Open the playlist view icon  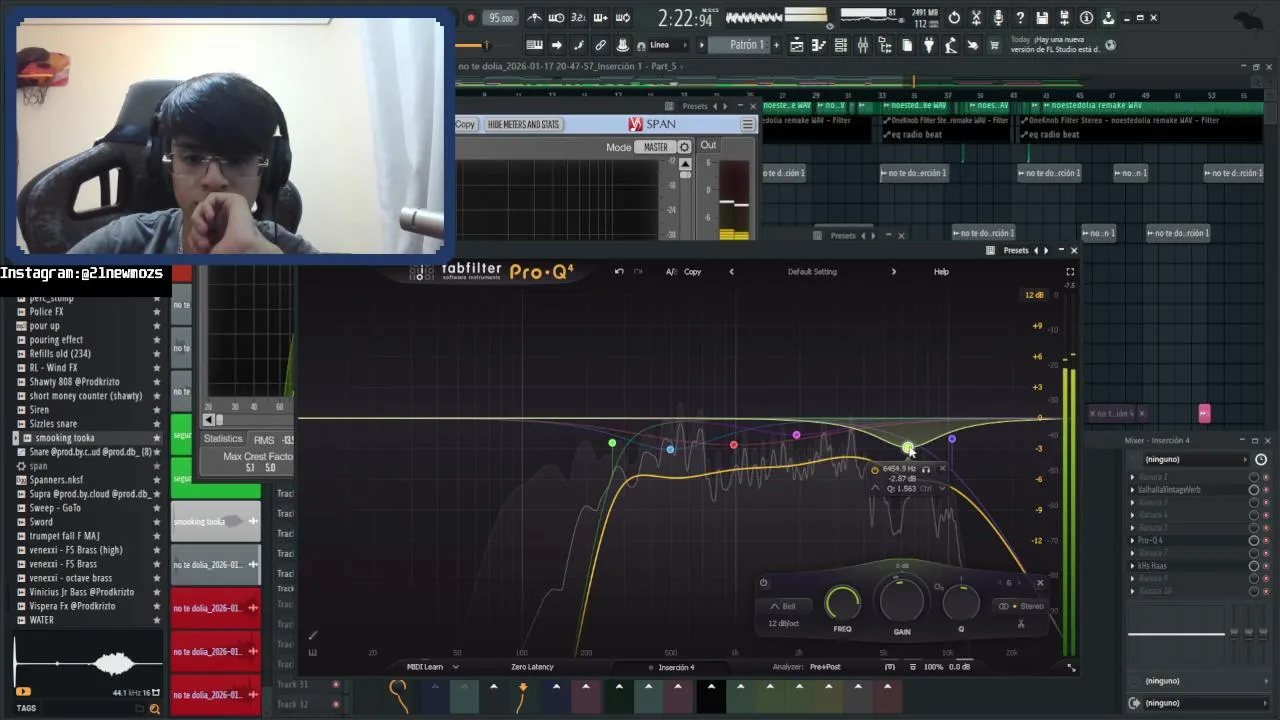[796, 45]
